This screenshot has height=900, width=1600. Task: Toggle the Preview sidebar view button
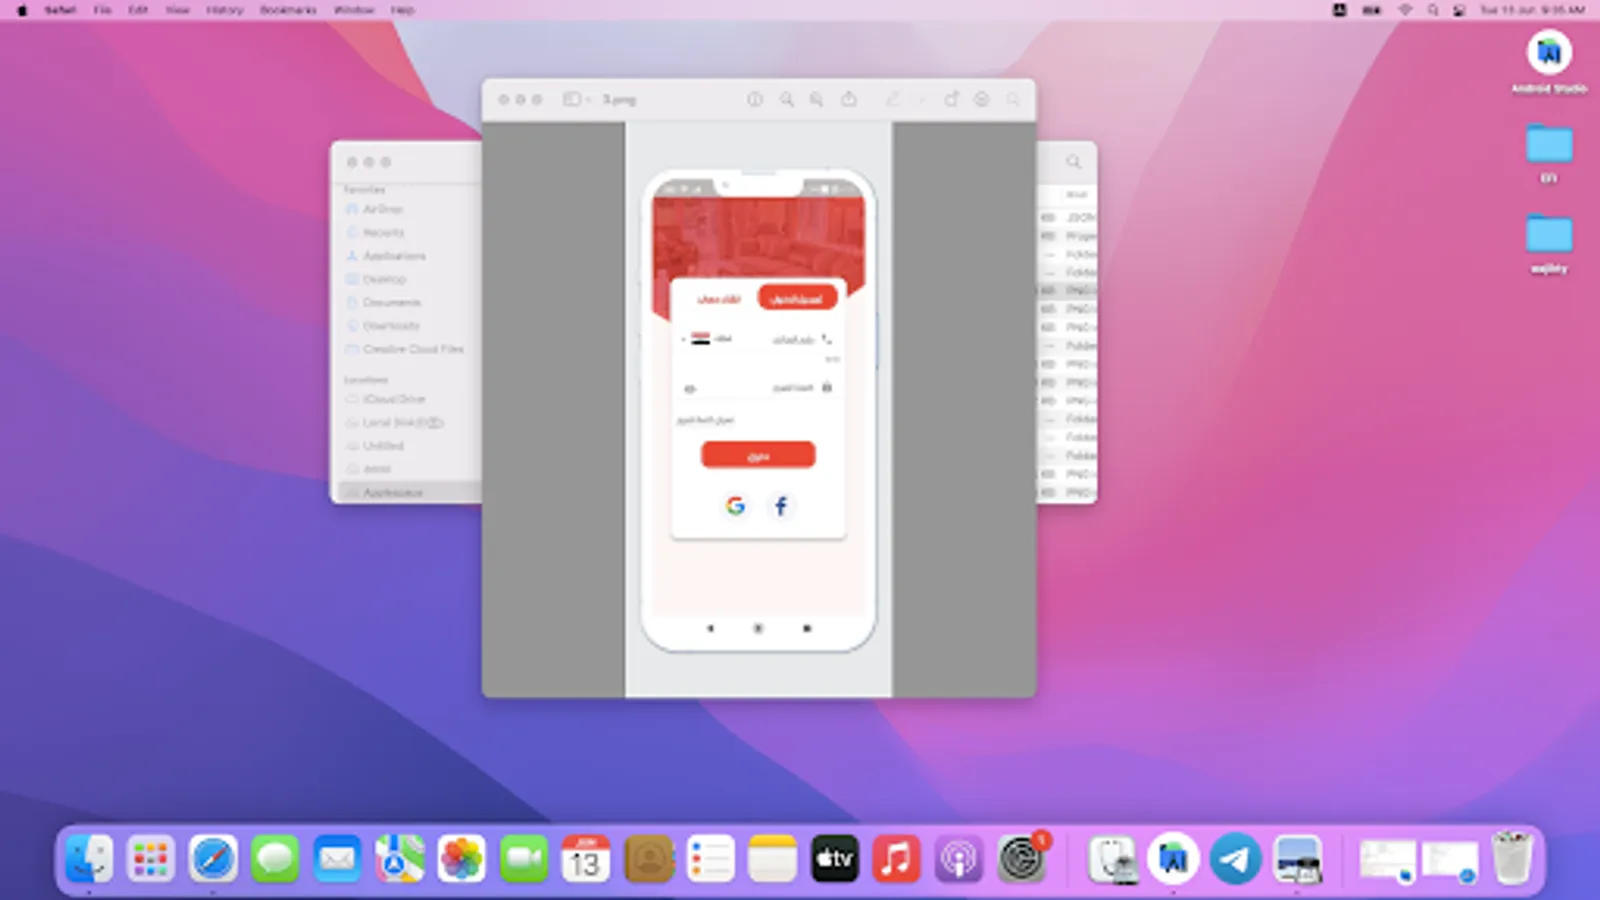click(x=571, y=99)
